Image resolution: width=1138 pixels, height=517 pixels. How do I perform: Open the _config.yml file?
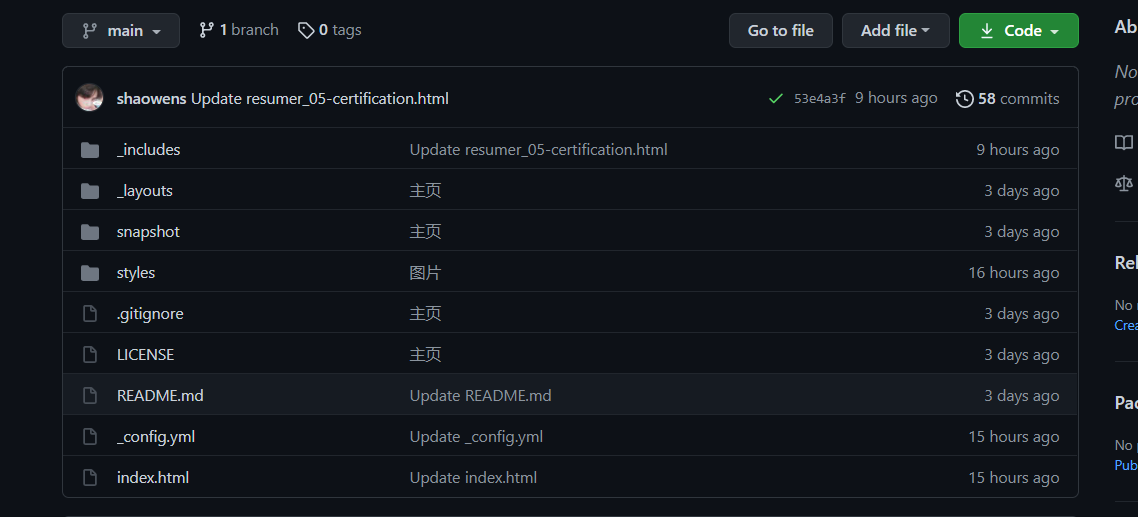tap(155, 437)
